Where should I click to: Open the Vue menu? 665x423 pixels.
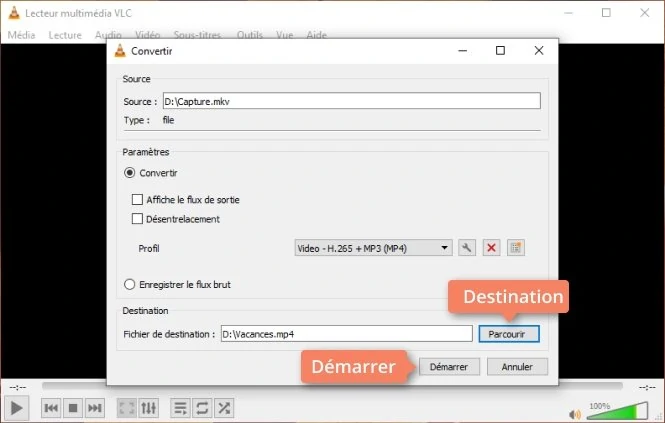pos(285,35)
